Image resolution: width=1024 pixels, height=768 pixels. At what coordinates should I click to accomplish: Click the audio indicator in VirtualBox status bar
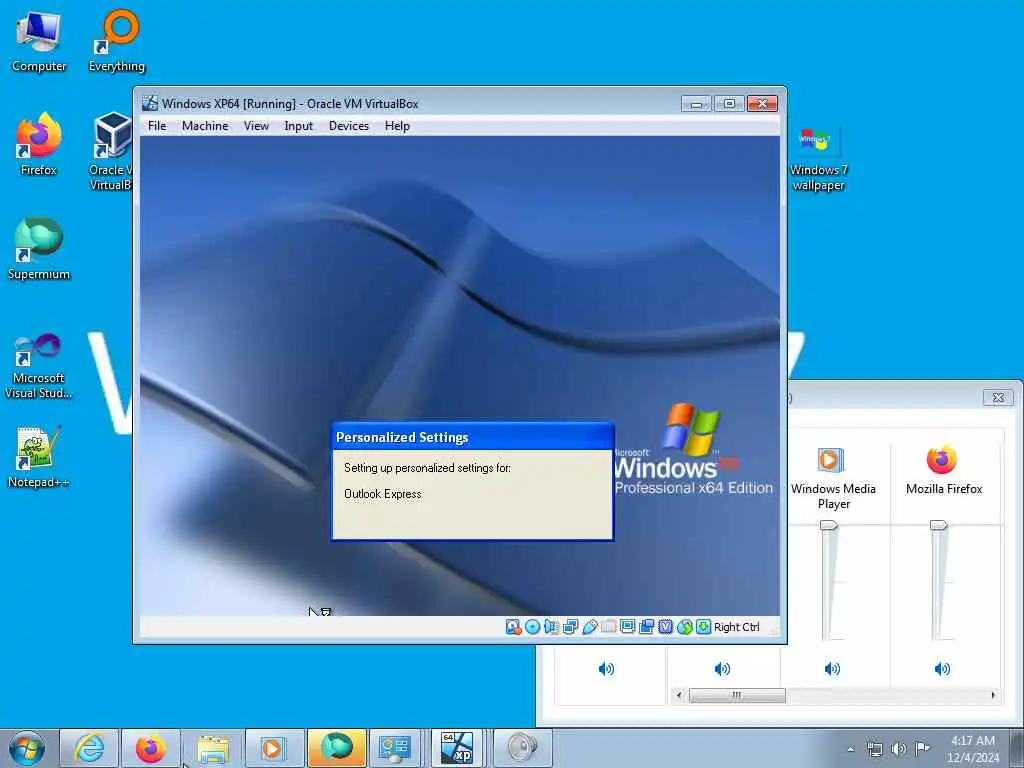[x=551, y=627]
